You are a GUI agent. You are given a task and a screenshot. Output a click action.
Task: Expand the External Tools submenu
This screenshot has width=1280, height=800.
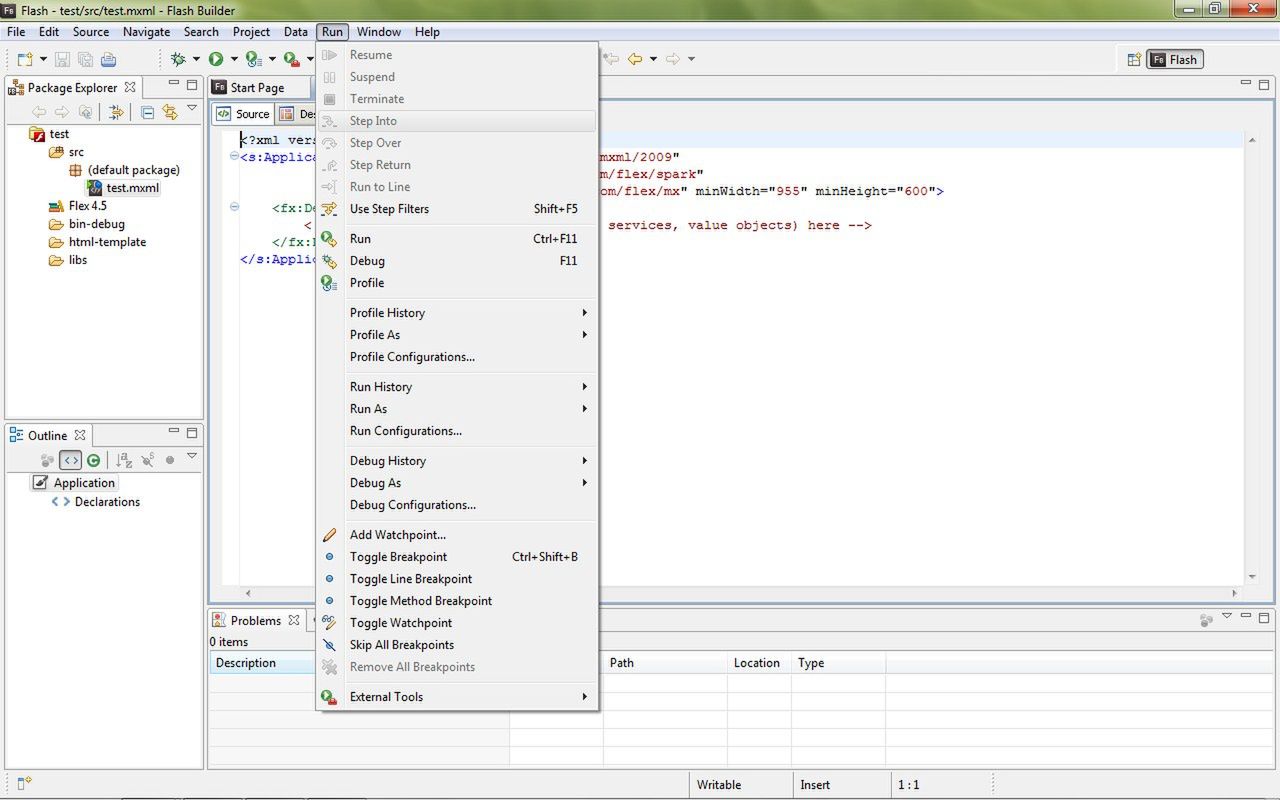pyautogui.click(x=457, y=697)
